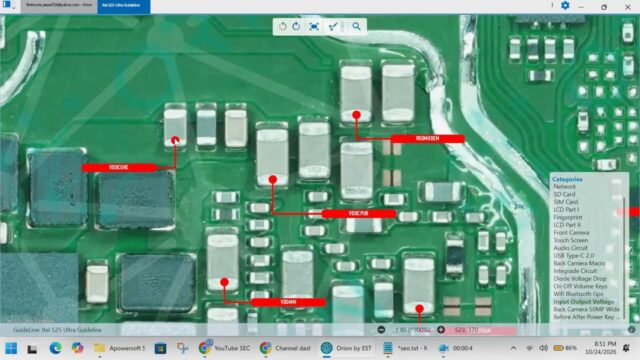Open the battery status tray icon
This screenshot has height=360, width=640.
pyautogui.click(x=565, y=348)
